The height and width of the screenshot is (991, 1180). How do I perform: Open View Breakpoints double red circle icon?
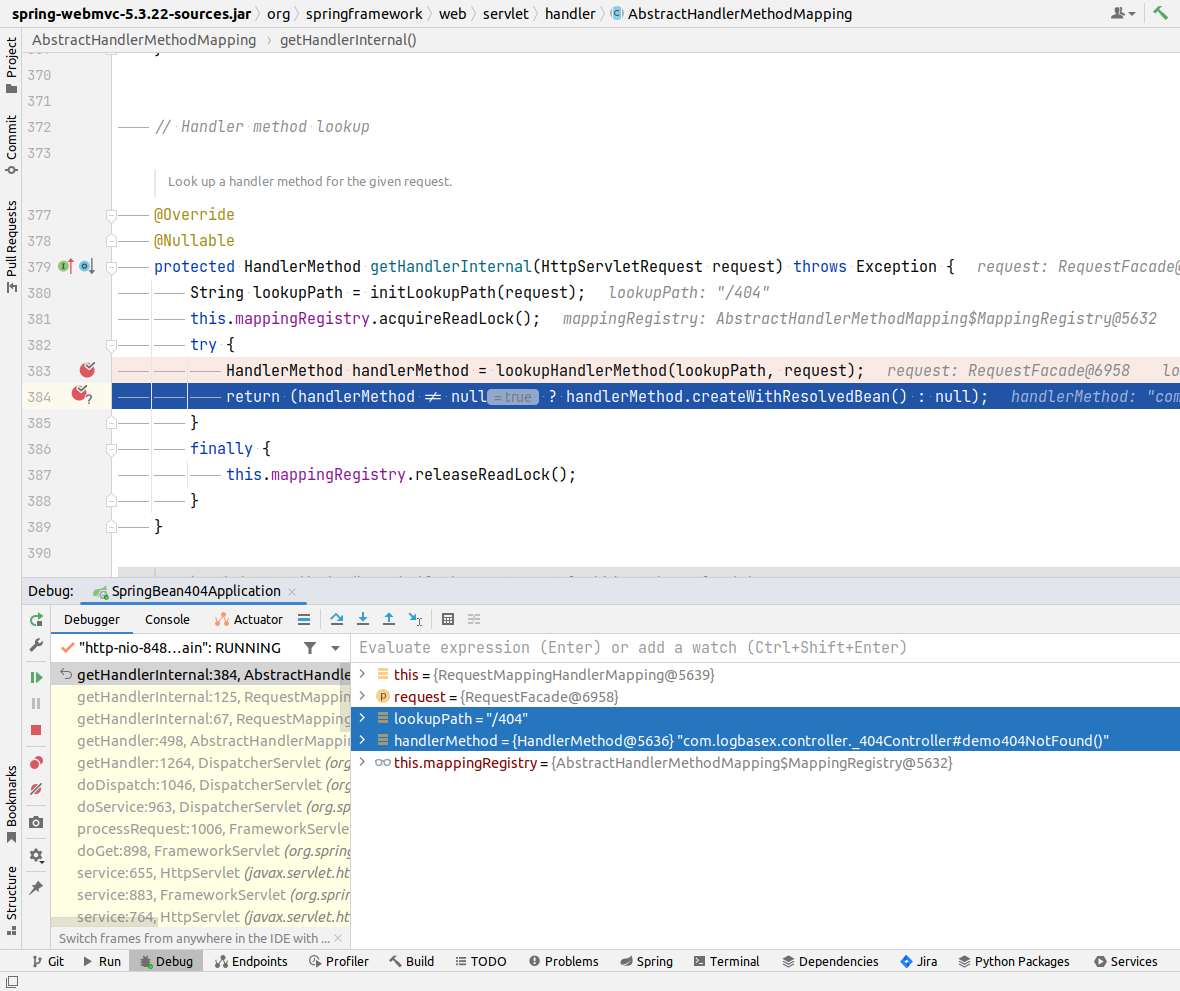point(36,763)
